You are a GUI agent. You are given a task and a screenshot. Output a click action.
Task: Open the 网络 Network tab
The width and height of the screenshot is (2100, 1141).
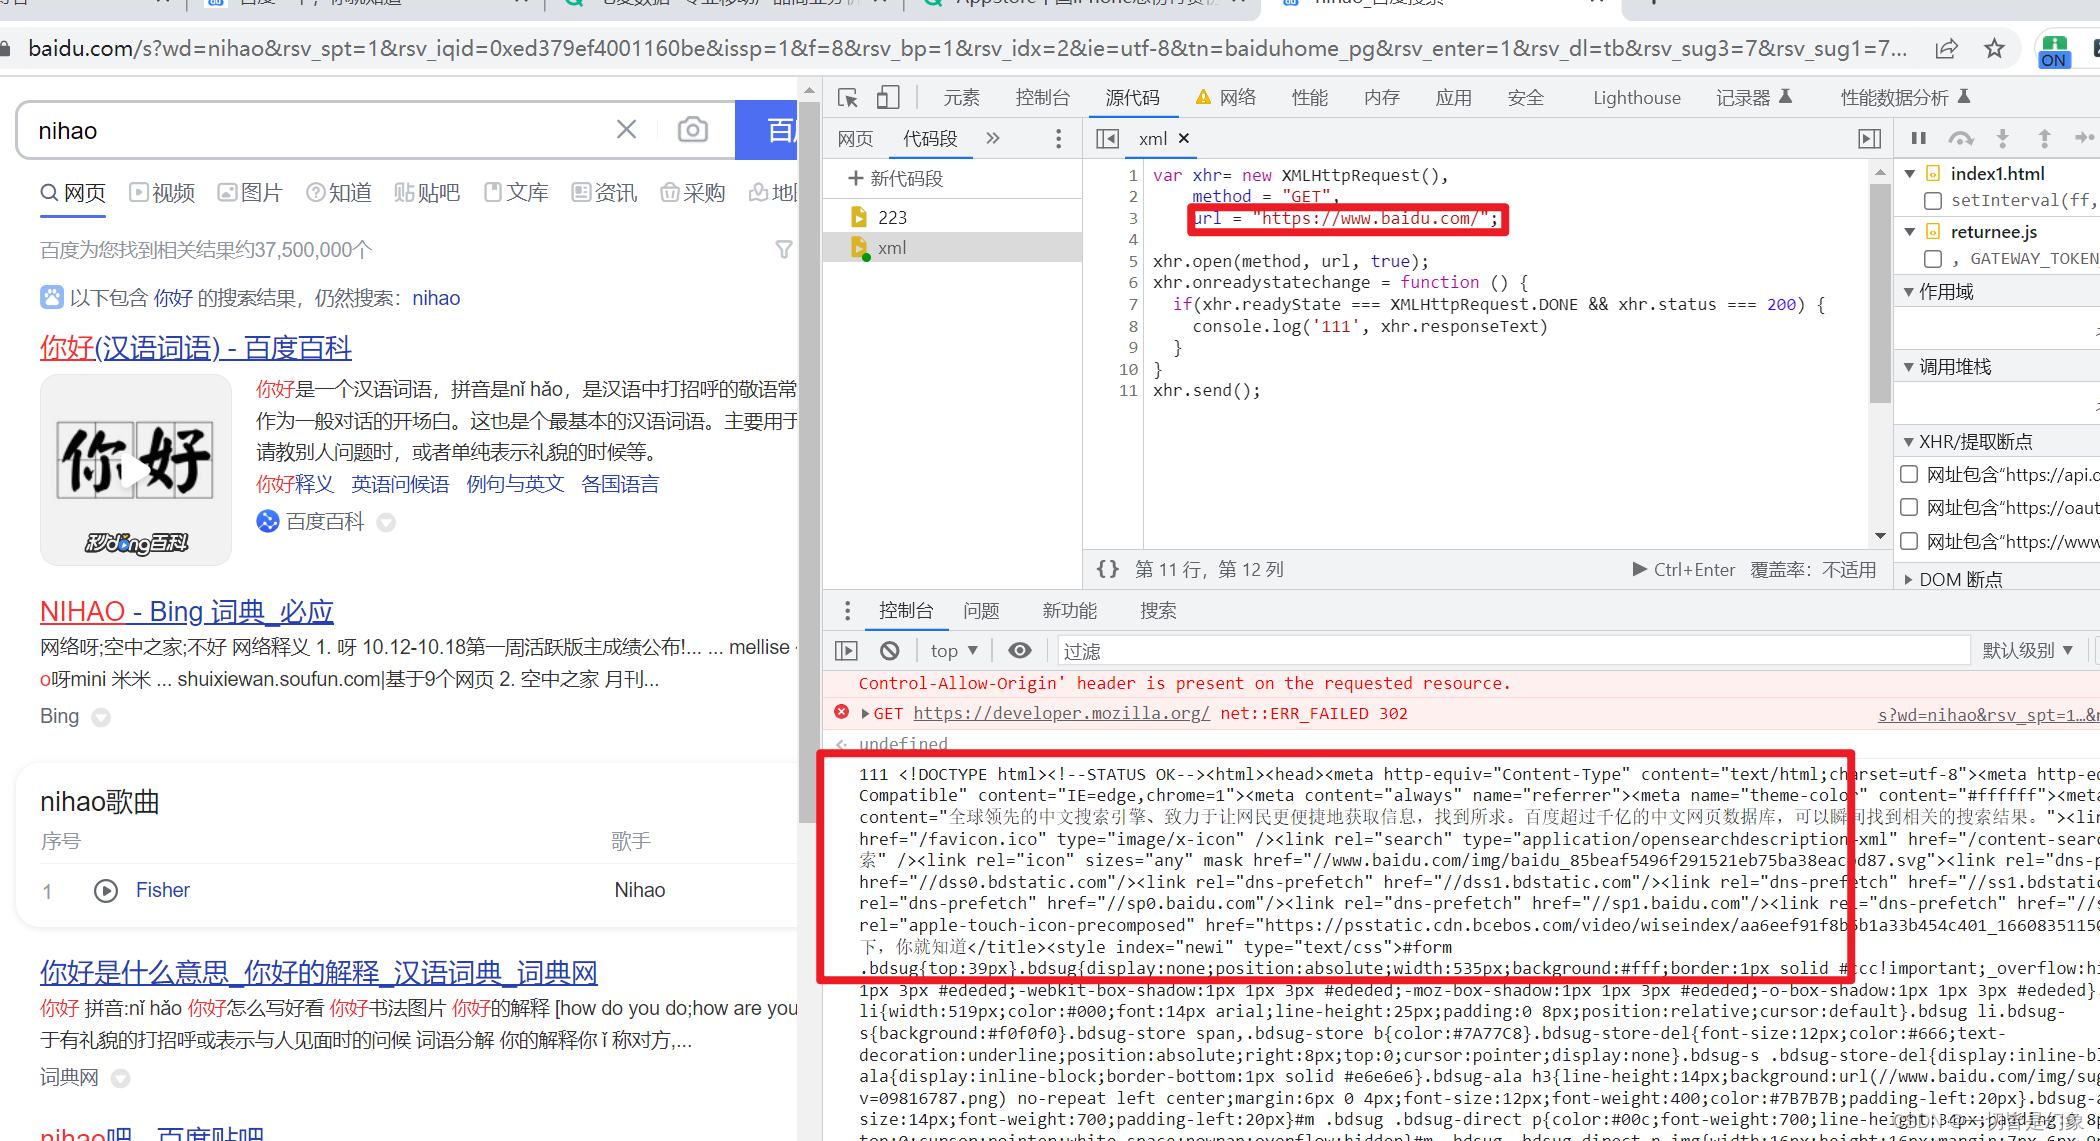[x=1226, y=97]
